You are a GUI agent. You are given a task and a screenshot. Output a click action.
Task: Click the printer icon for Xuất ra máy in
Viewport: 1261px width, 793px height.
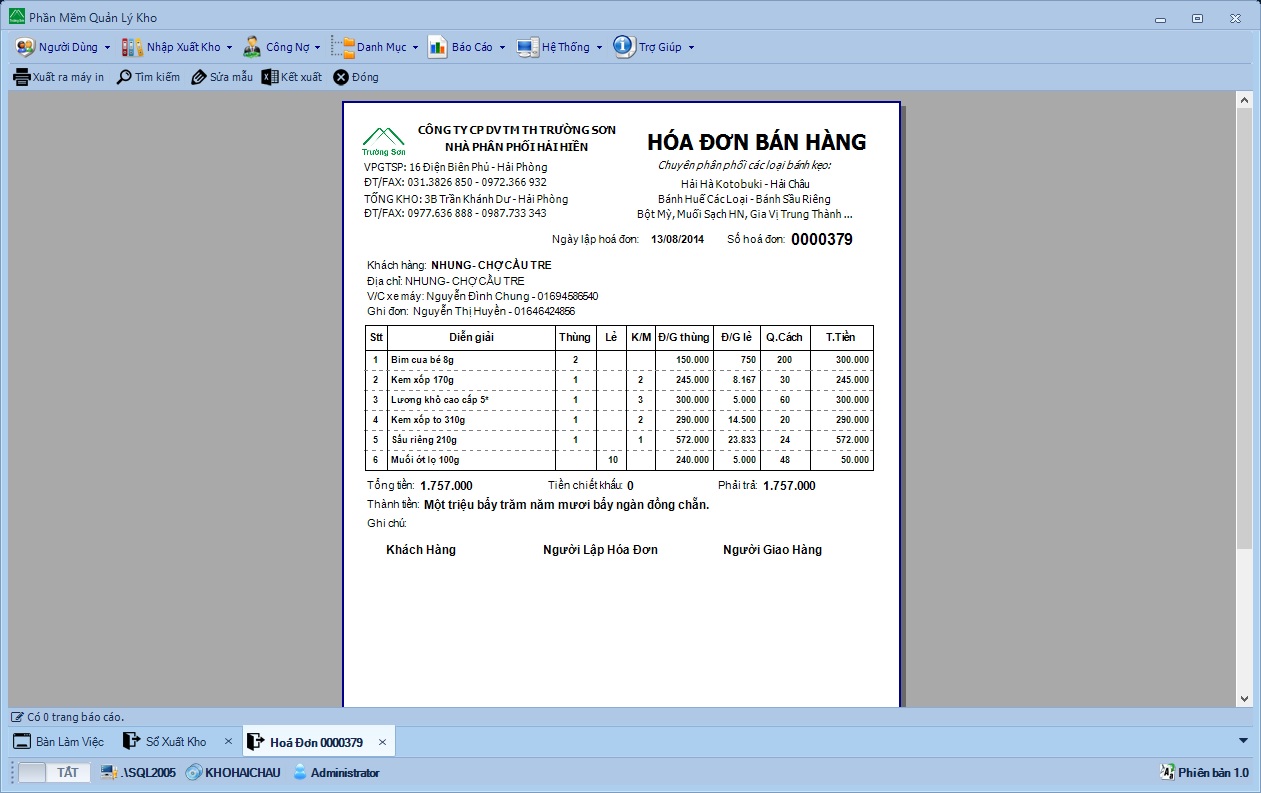point(21,77)
